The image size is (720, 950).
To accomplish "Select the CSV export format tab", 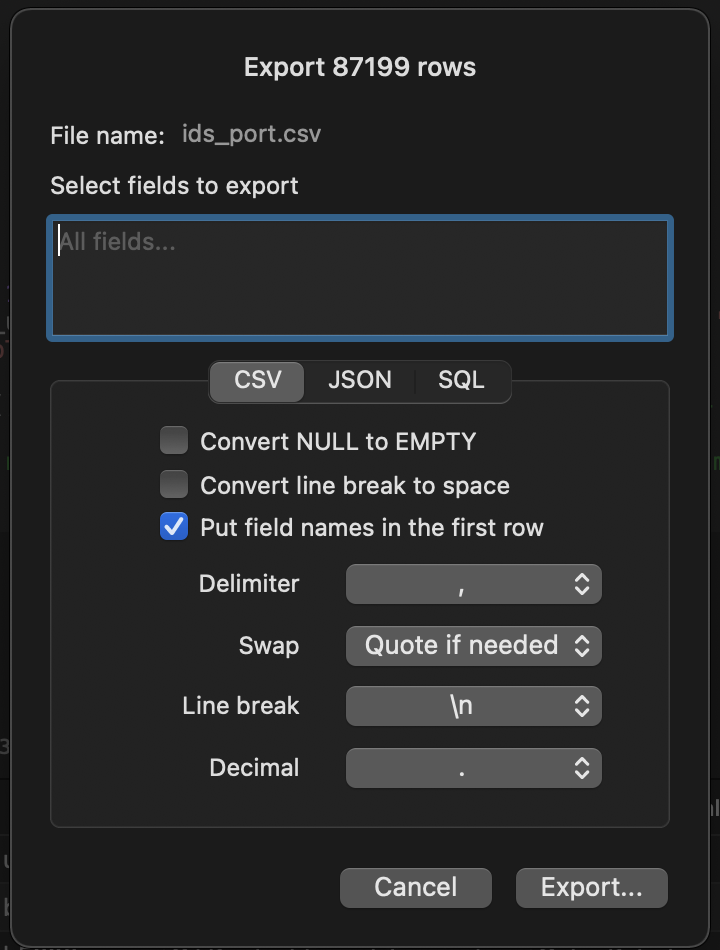I will [x=257, y=381].
